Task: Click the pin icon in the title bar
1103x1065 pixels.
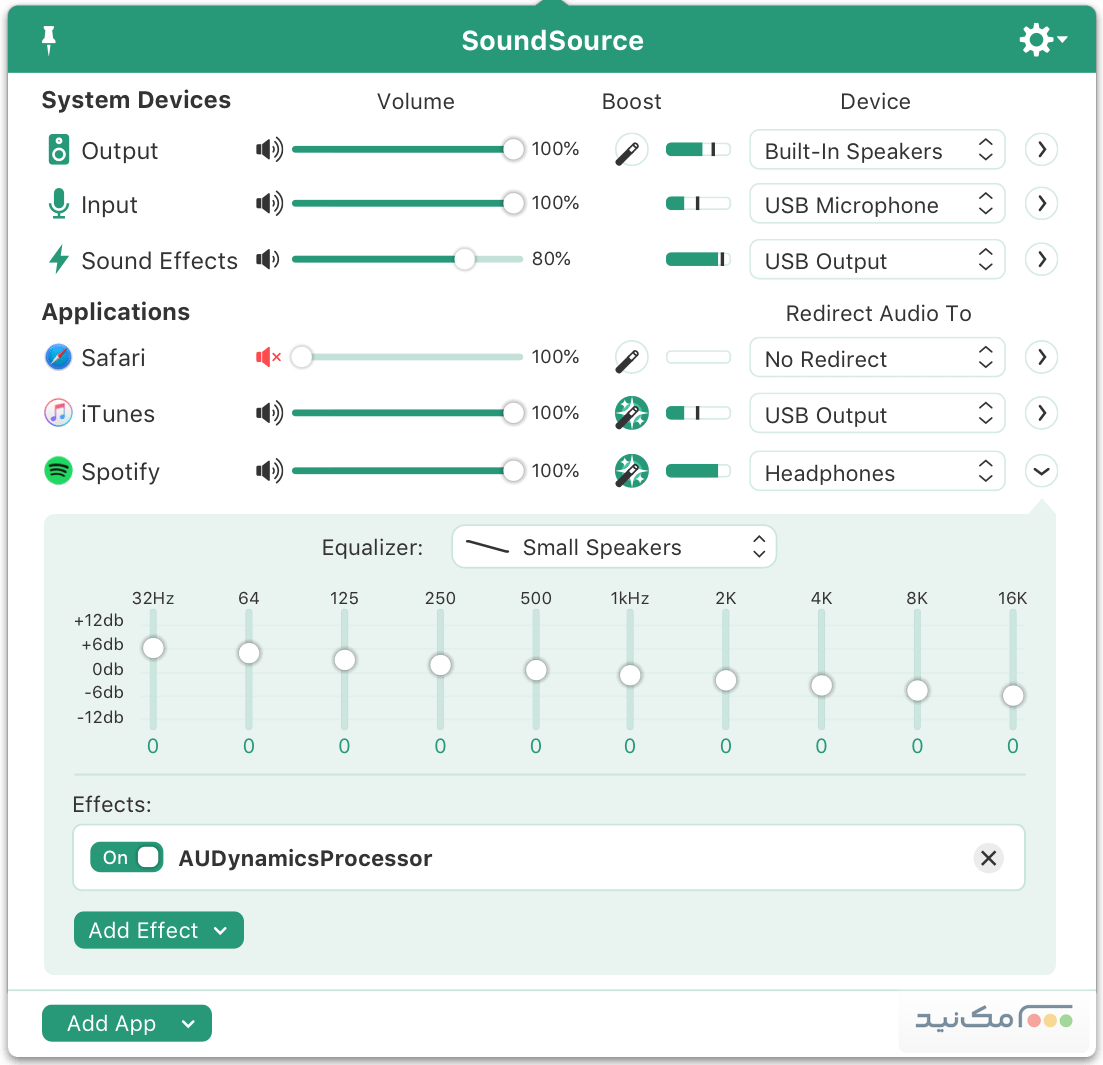Action: (47, 40)
